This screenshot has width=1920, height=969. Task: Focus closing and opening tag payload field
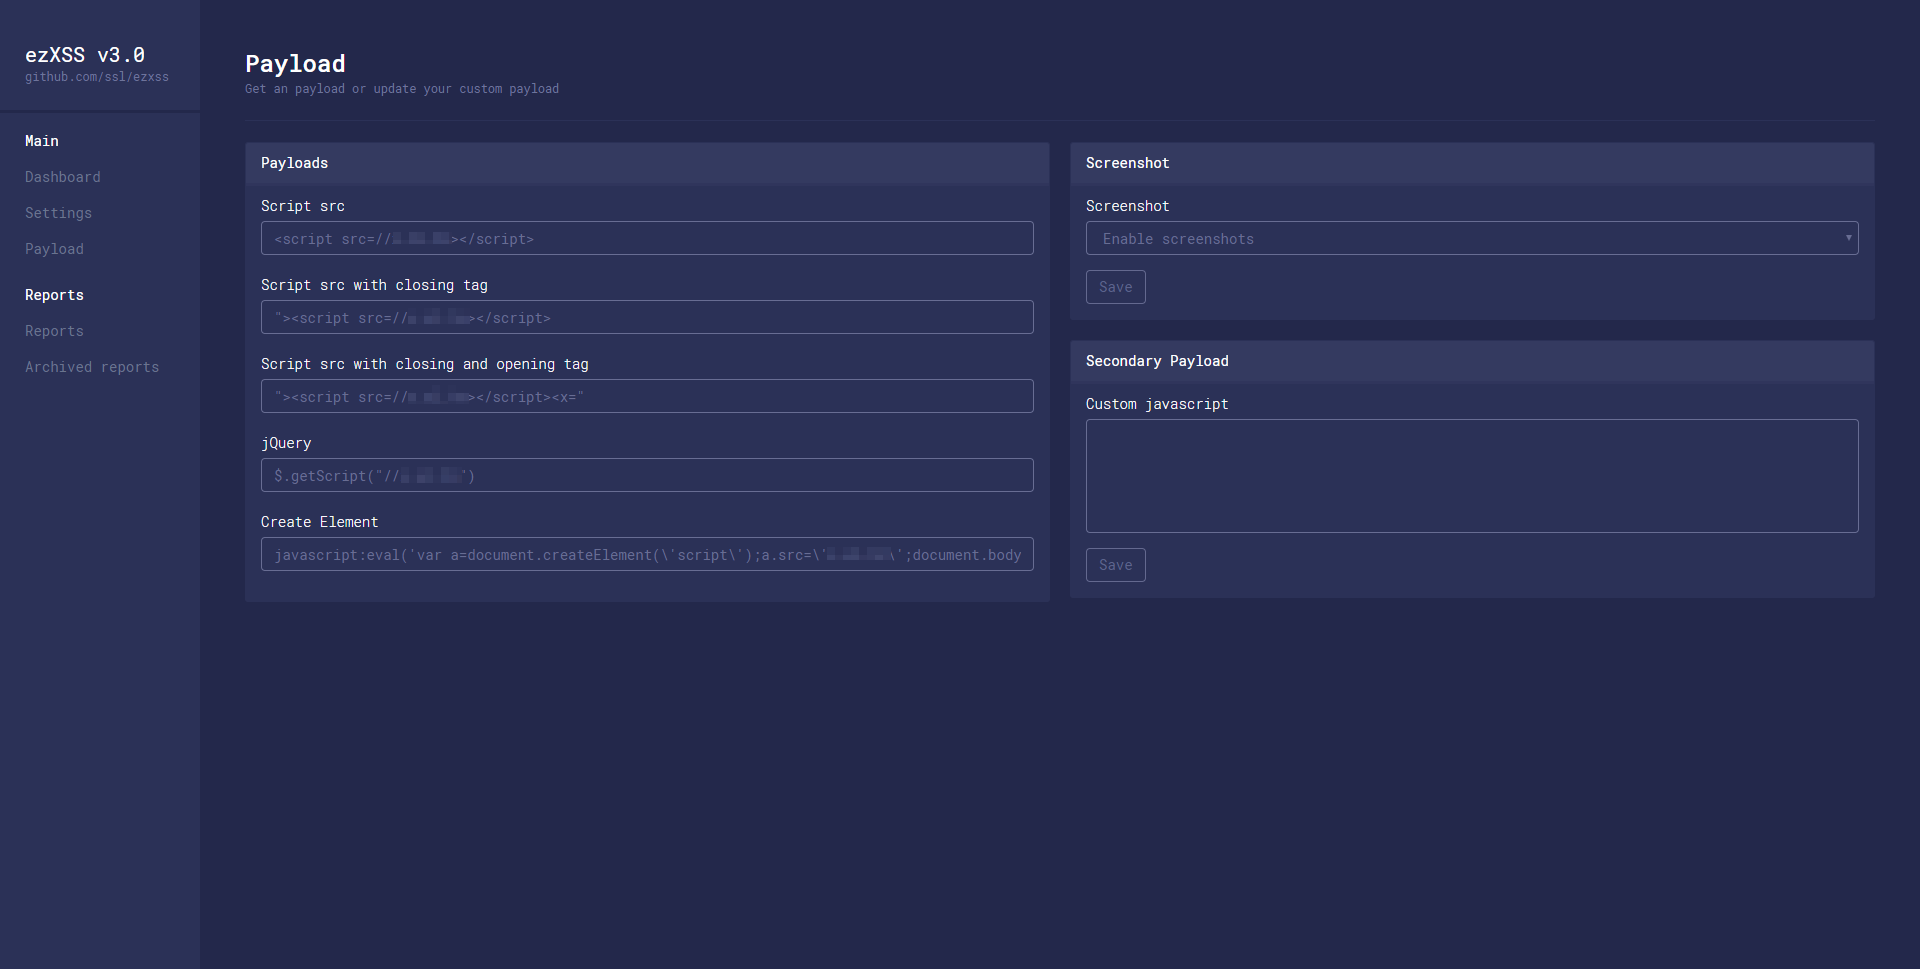click(x=647, y=396)
